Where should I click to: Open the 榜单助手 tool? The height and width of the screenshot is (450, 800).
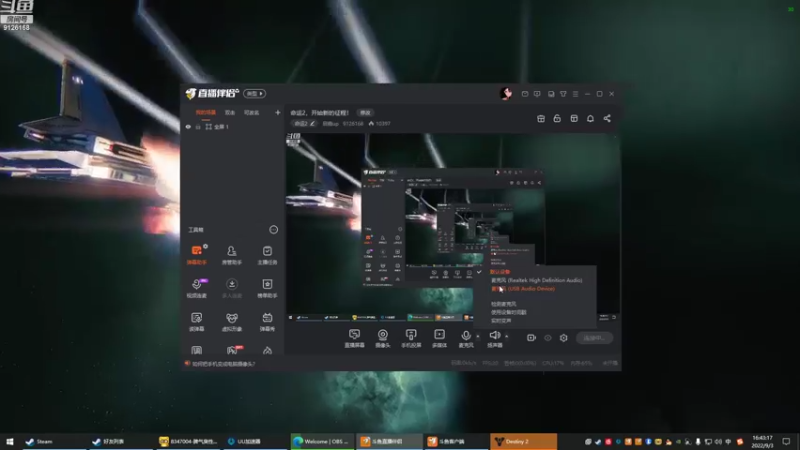267,288
